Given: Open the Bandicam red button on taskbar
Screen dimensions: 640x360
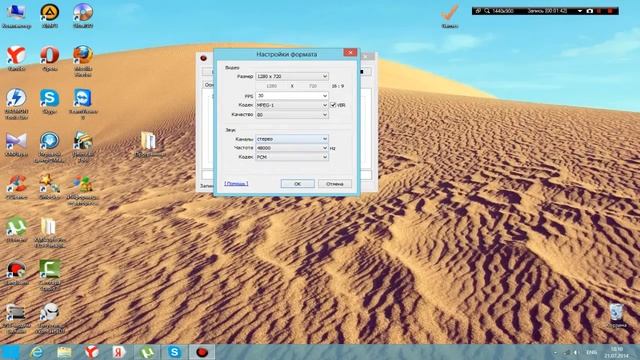Looking at the screenshot, I should pos(202,352).
